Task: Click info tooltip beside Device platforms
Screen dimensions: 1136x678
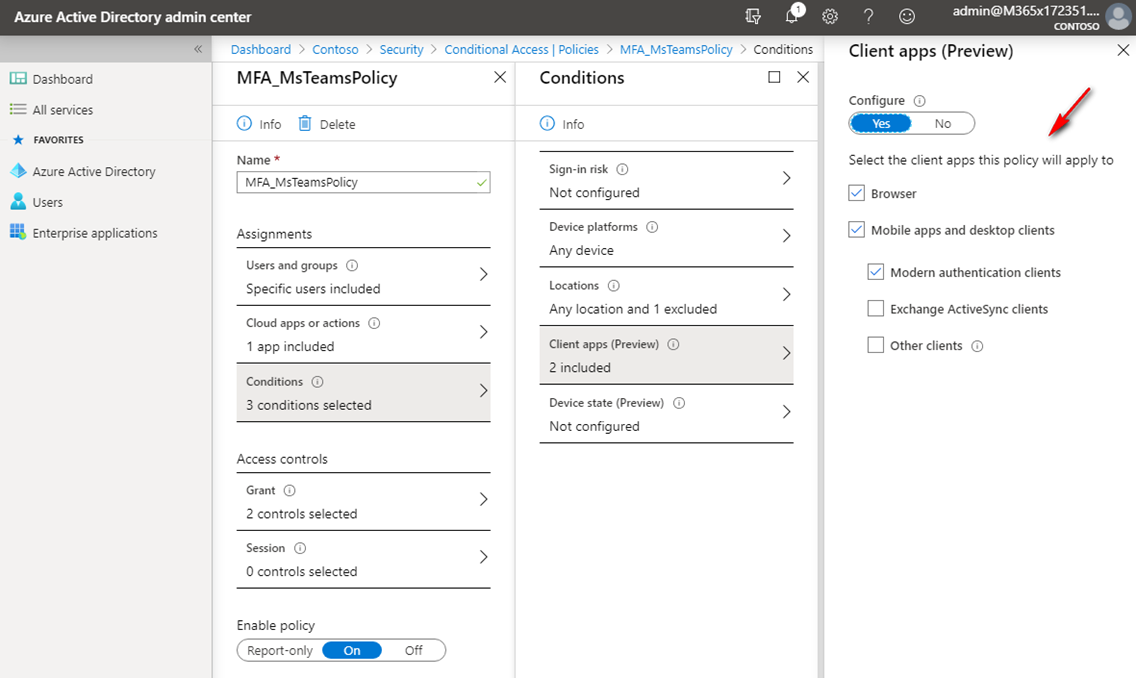Action: coord(652,227)
